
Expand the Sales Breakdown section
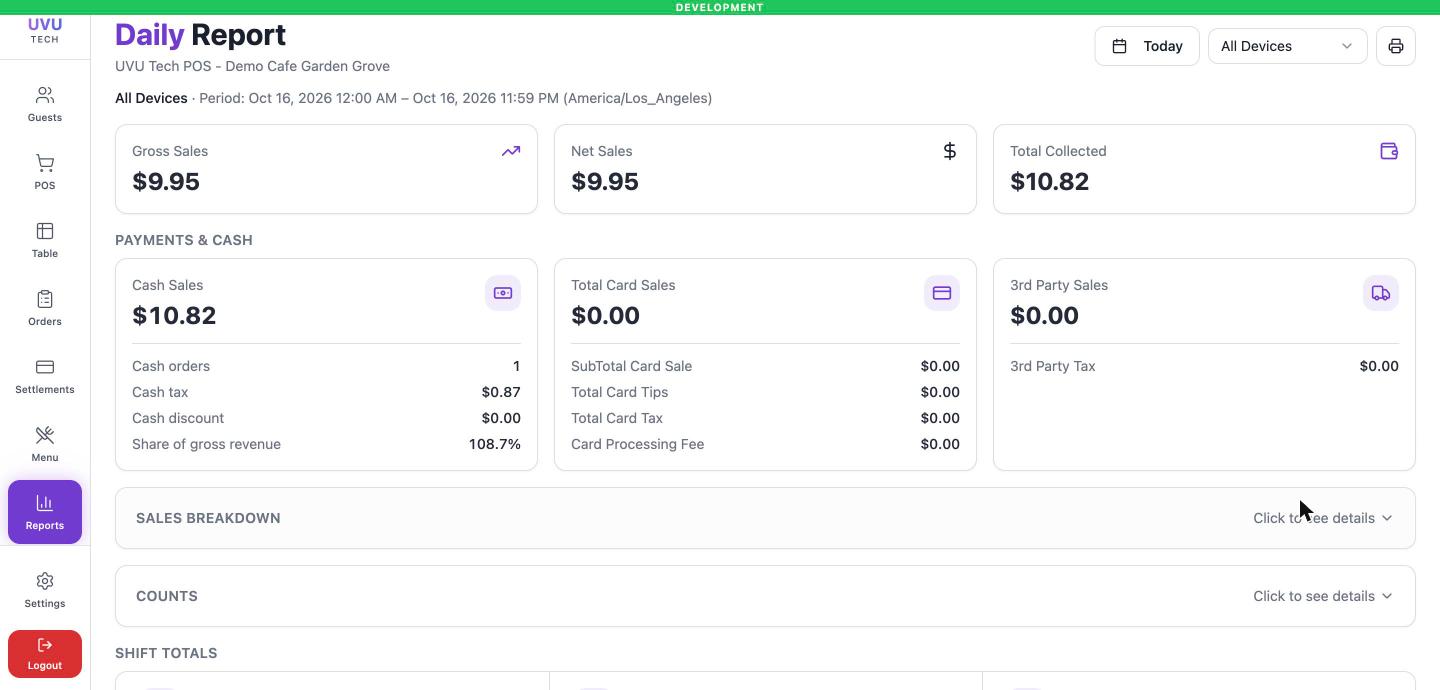(765, 518)
